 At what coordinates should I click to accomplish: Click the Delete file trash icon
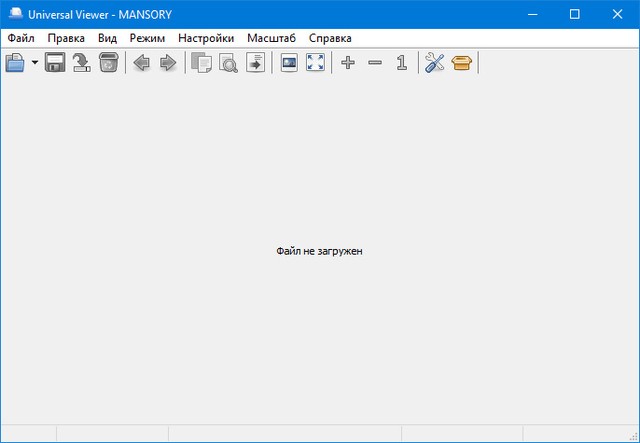(108, 63)
